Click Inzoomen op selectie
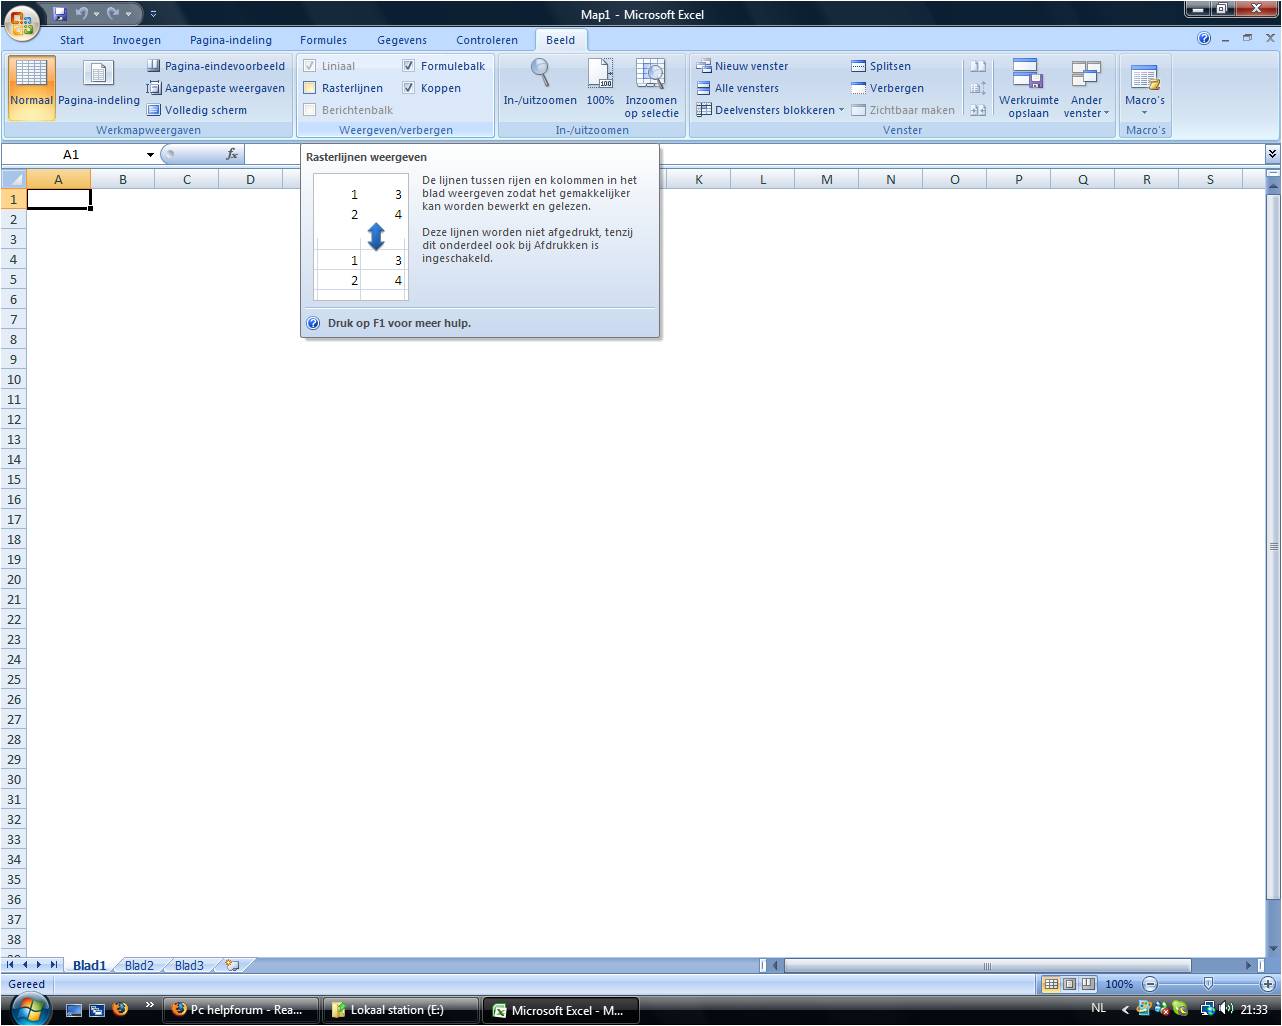This screenshot has width=1282, height=1026. point(651,87)
